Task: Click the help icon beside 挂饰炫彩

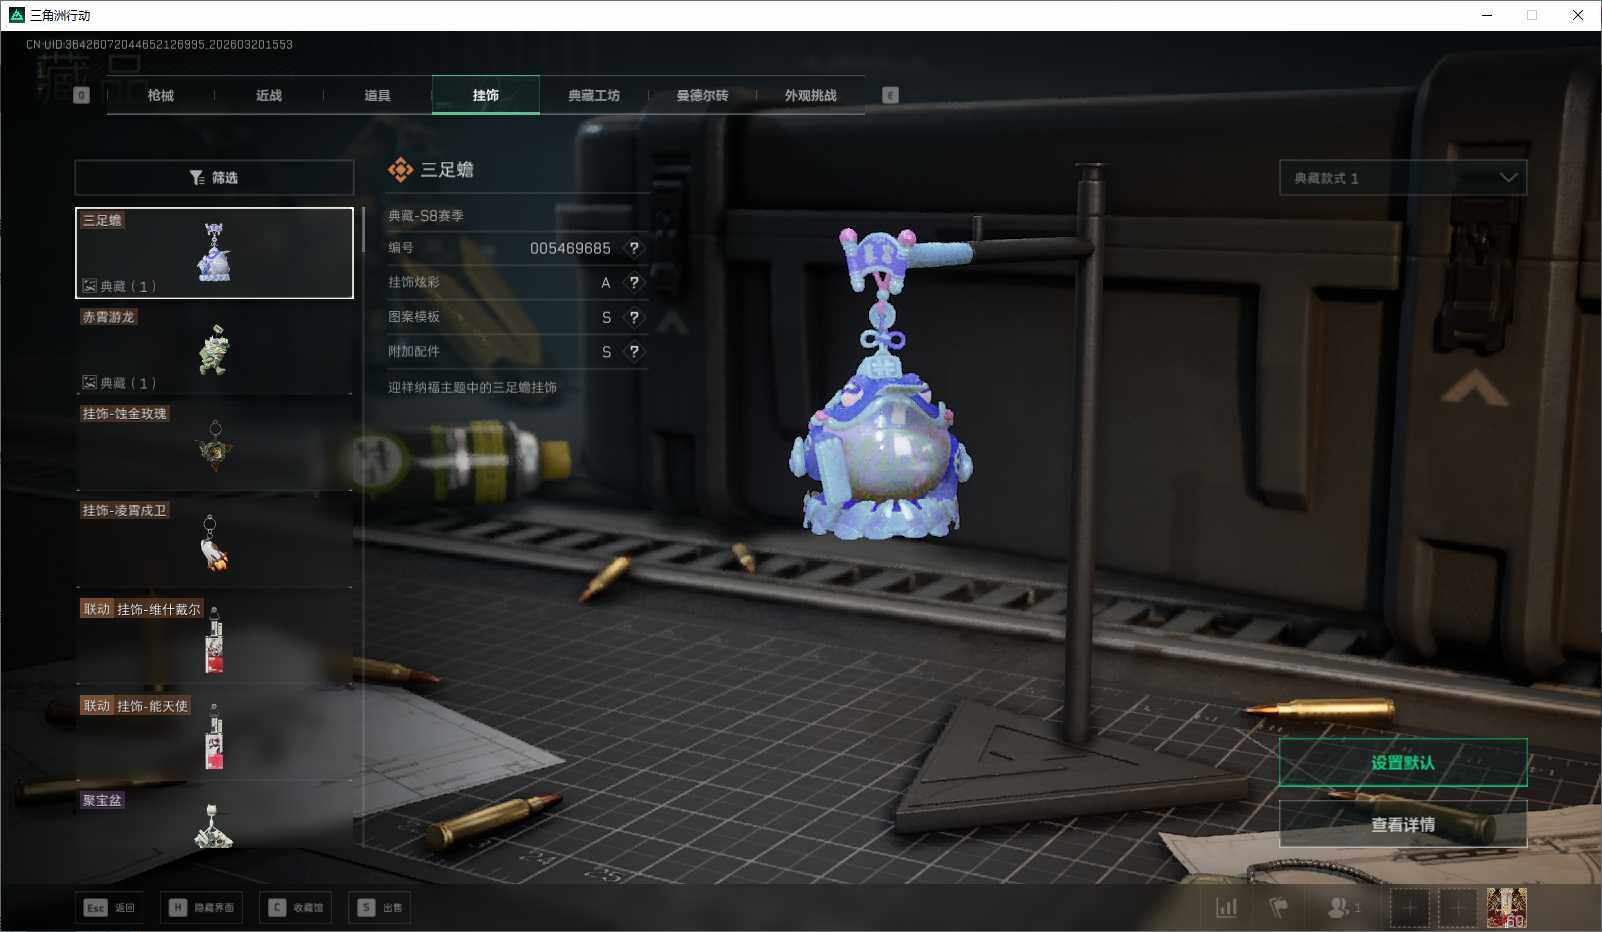Action: pyautogui.click(x=634, y=283)
